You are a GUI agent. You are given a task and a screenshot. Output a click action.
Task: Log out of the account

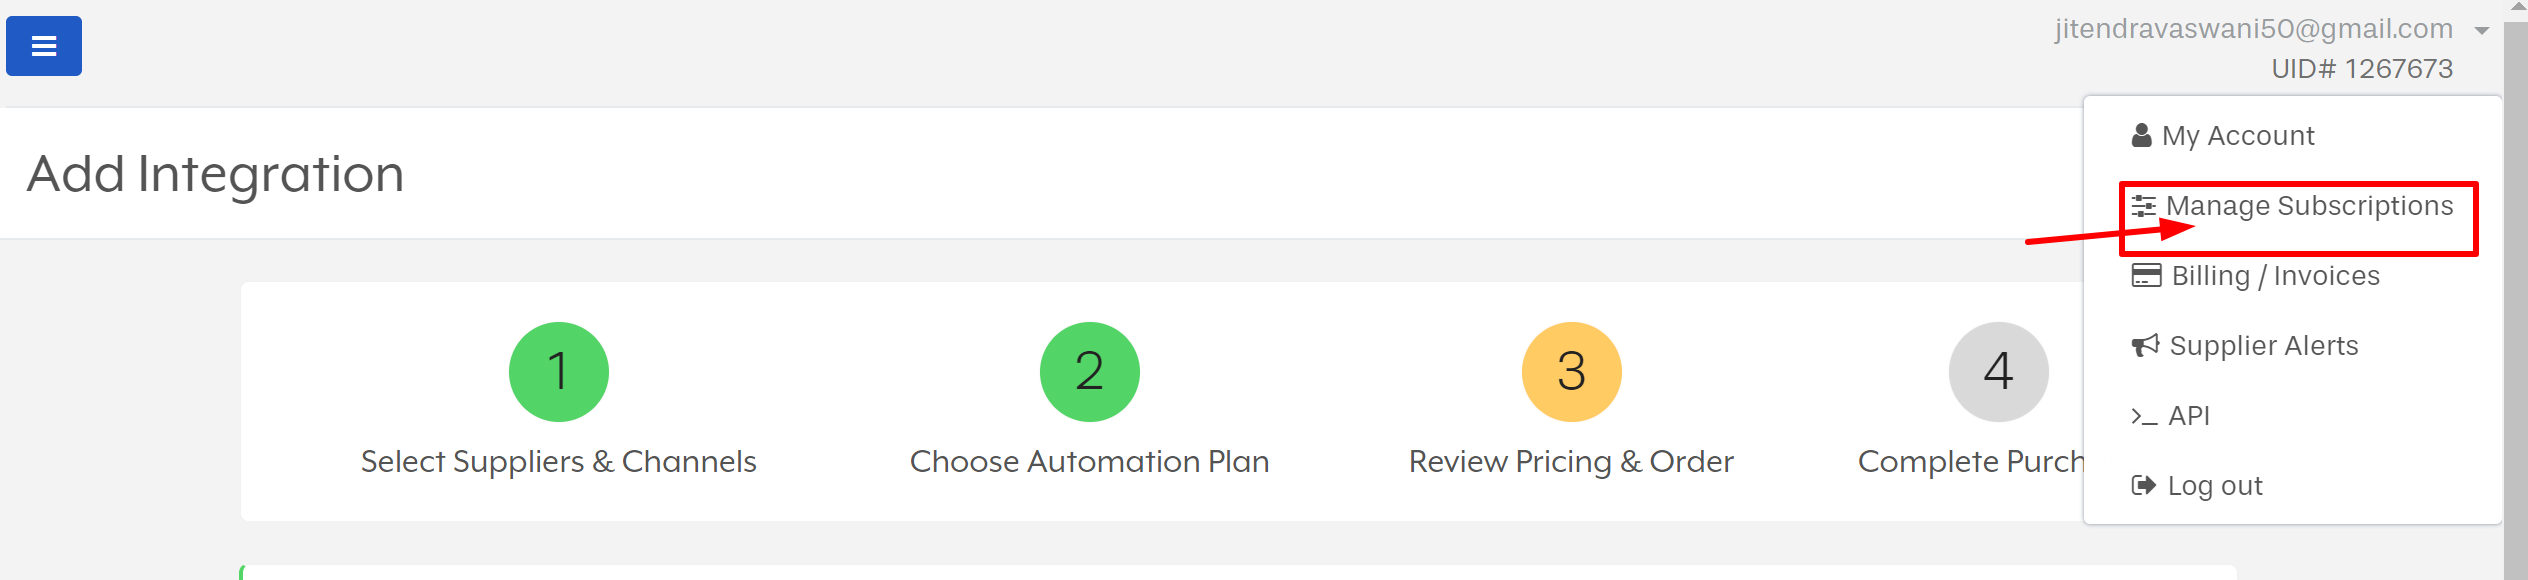point(2214,486)
